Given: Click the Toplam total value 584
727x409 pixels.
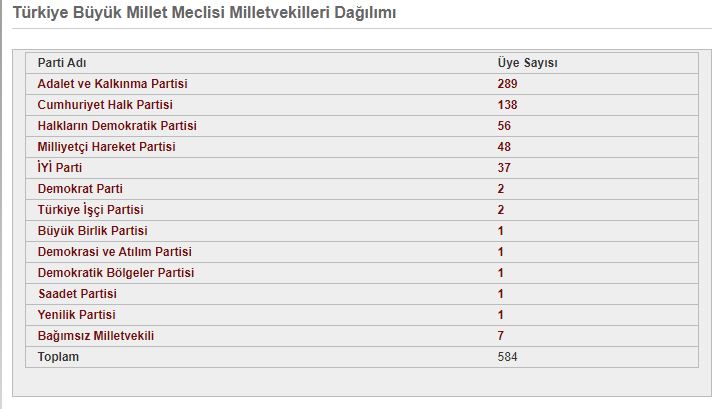Looking at the screenshot, I should (x=507, y=357).
